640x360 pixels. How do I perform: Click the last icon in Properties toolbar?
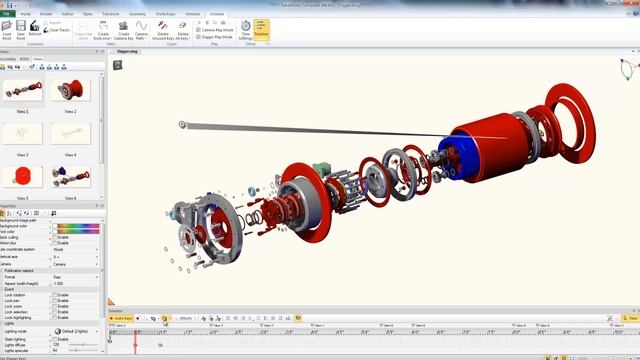53,213
